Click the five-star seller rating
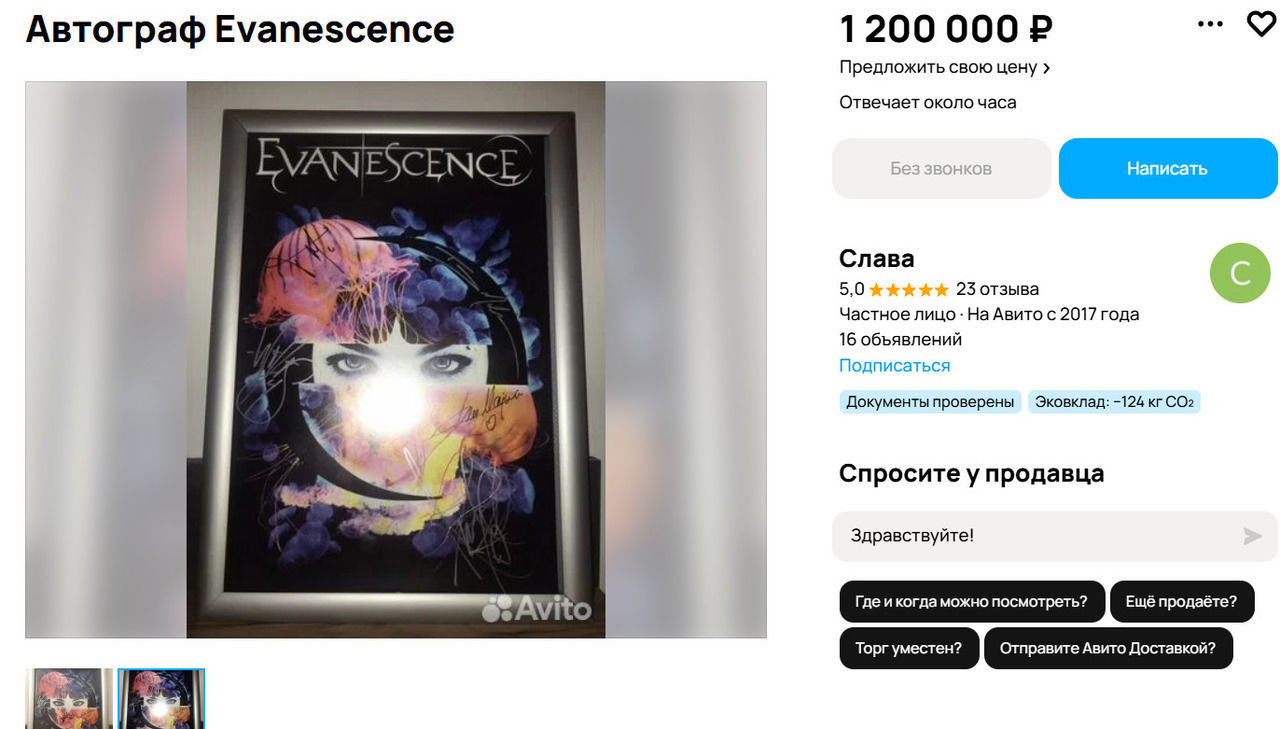1280x729 pixels. point(908,290)
